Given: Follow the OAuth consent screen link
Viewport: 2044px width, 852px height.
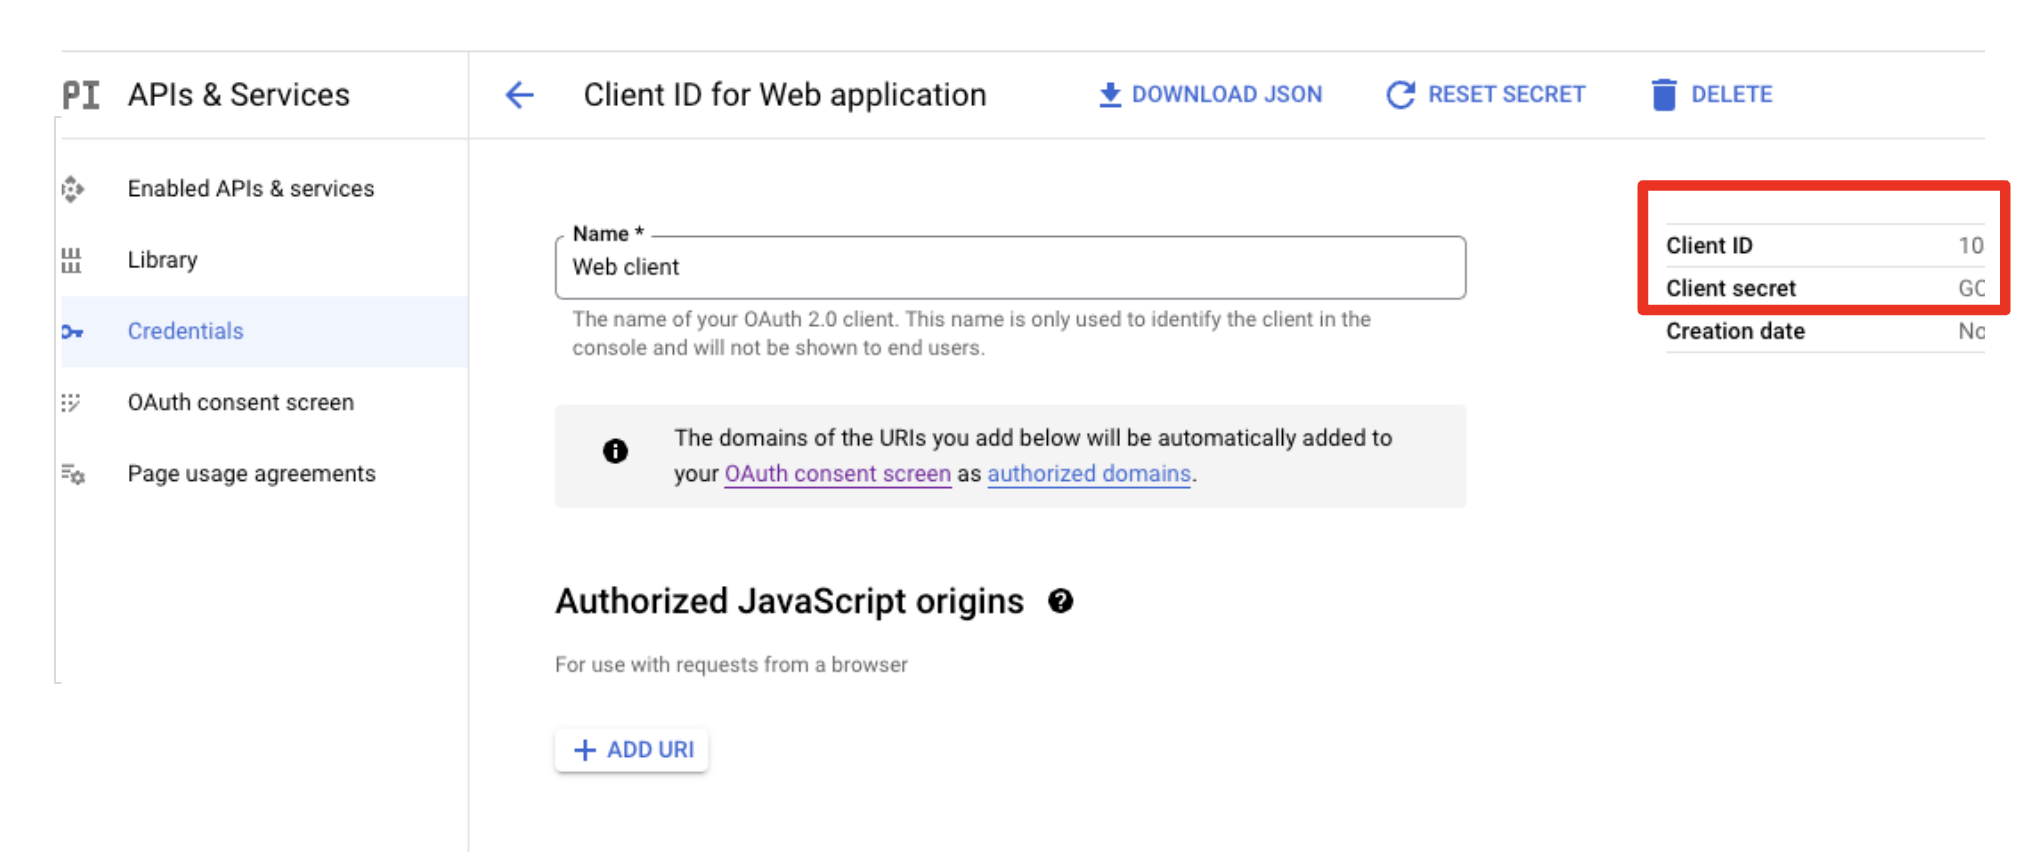Looking at the screenshot, I should coord(837,474).
